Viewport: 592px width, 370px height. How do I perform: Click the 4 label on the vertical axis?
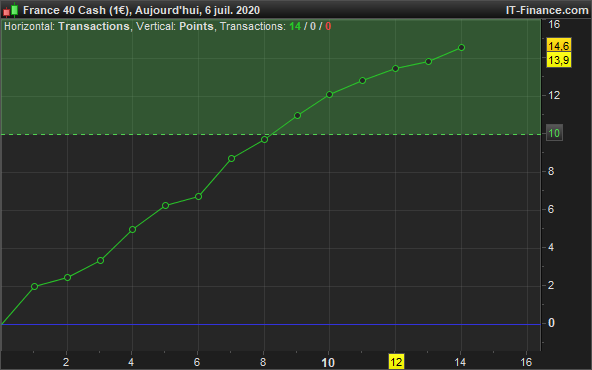pos(551,247)
